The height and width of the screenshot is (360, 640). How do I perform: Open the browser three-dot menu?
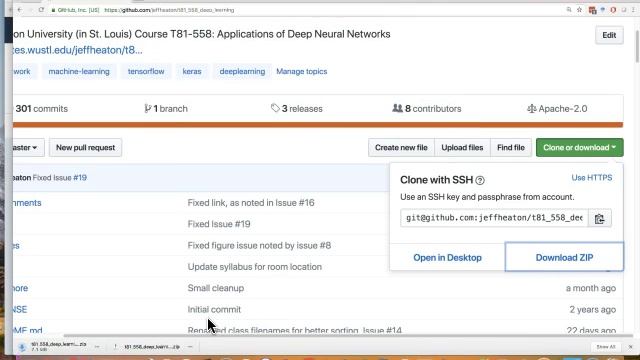(633, 10)
